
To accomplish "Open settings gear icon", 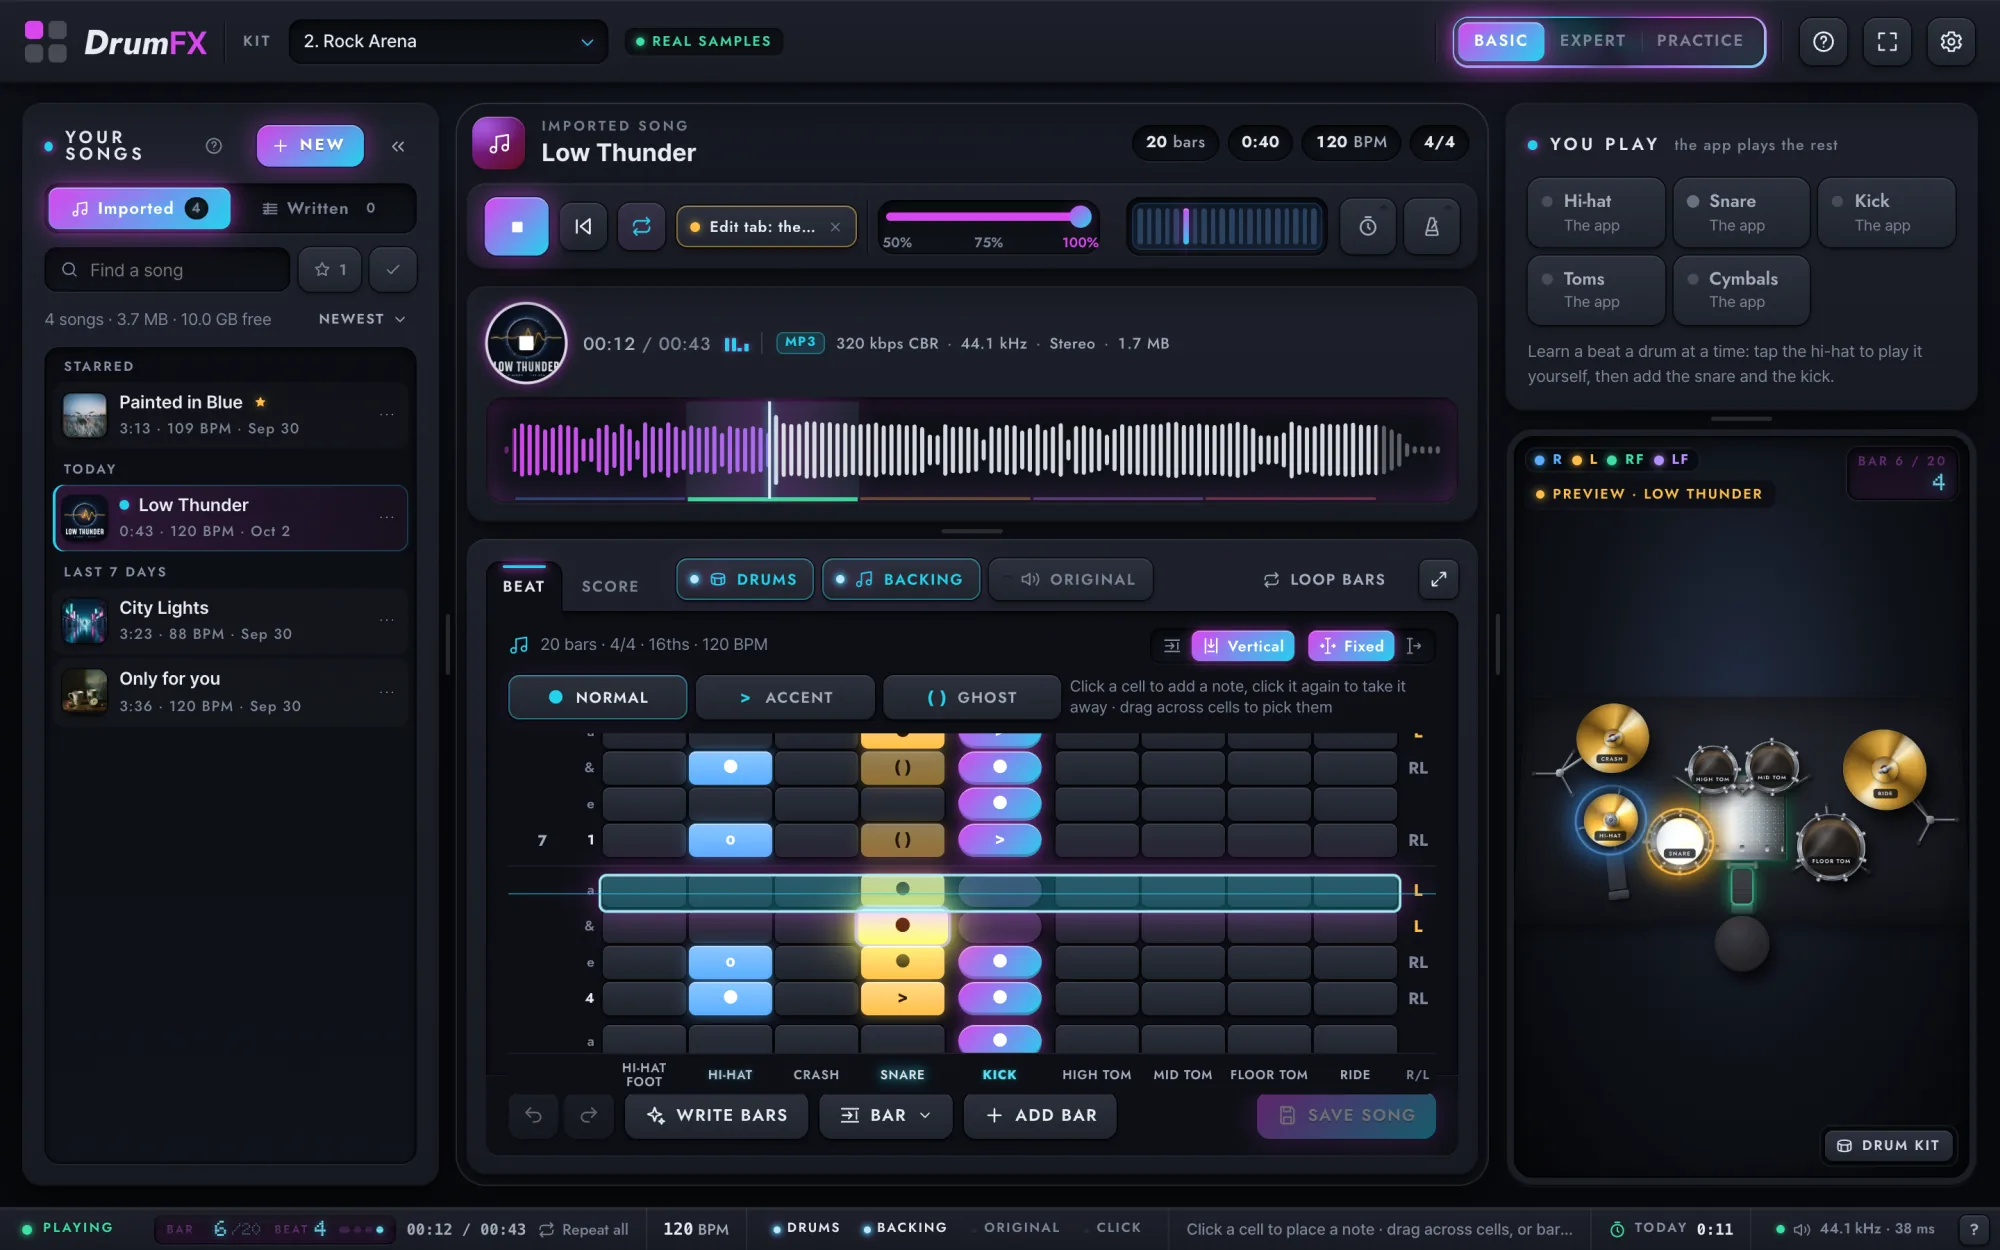I will [x=1951, y=41].
